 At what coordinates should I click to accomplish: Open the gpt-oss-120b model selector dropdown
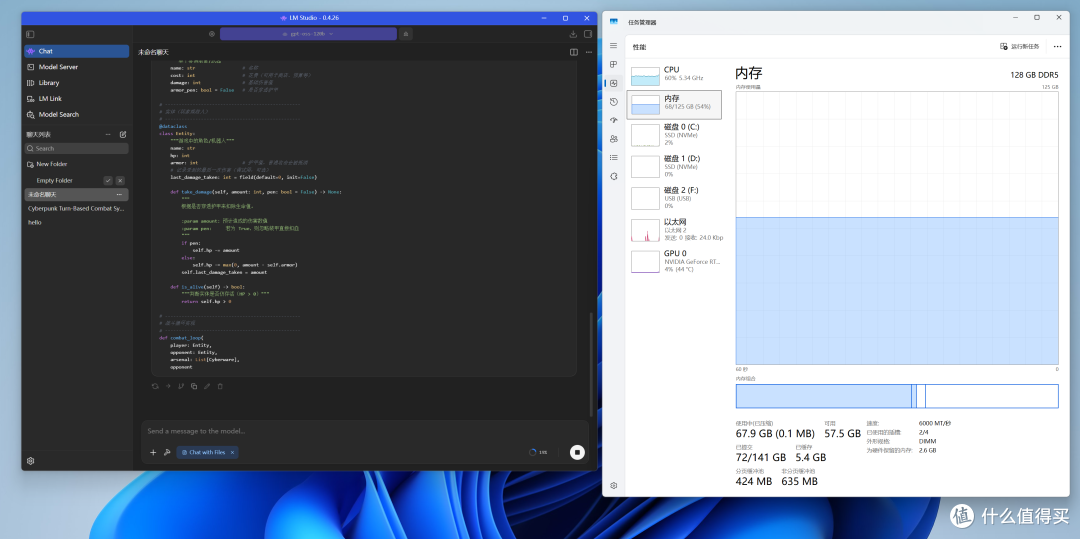308,34
